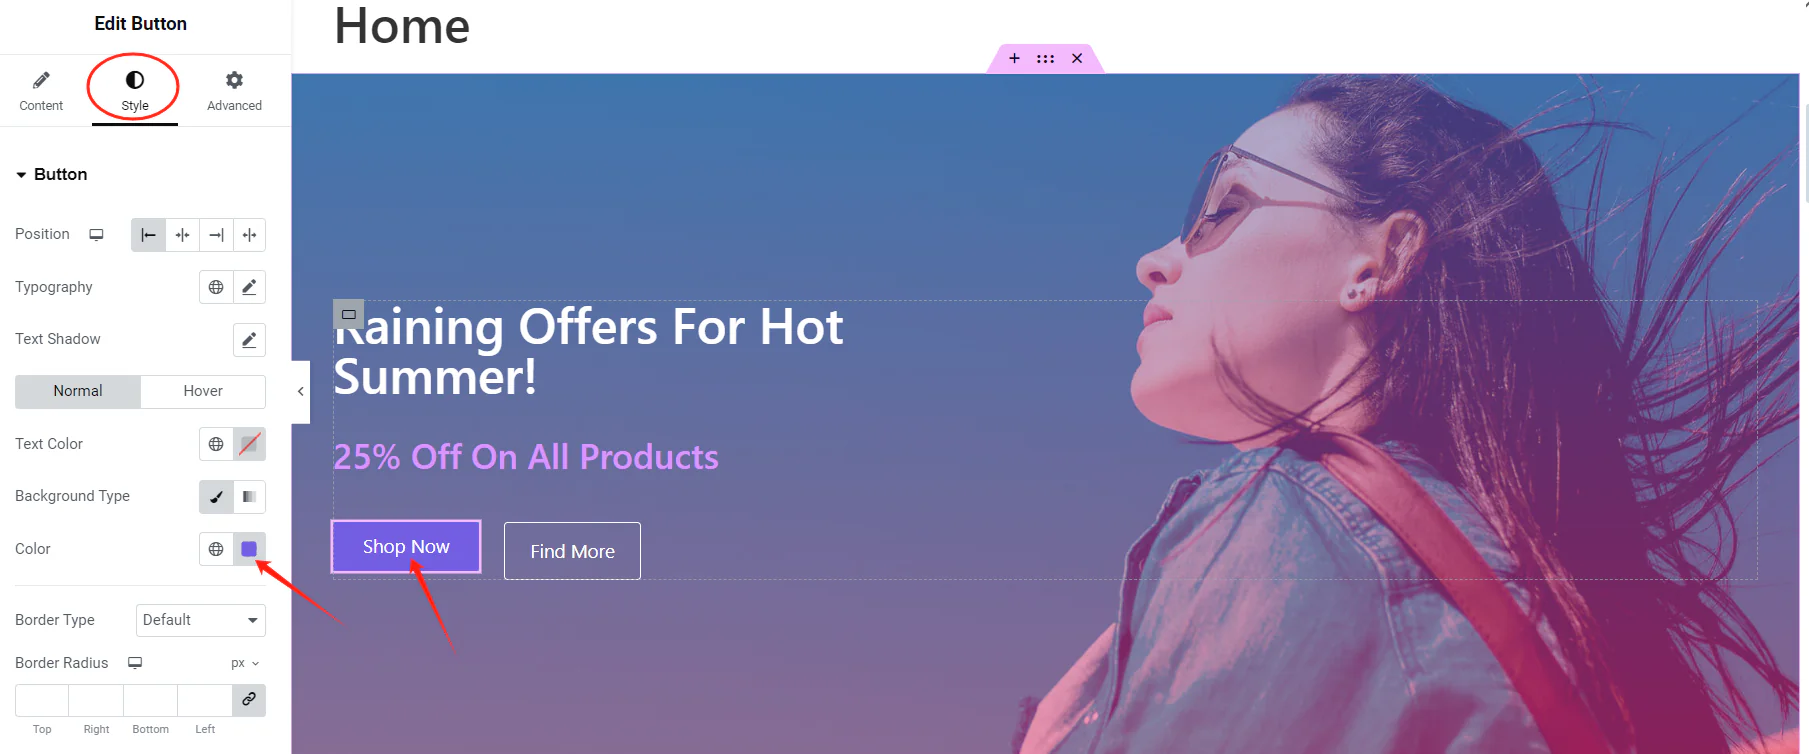1809x754 pixels.
Task: Switch to the Advanced tab
Action: (234, 91)
